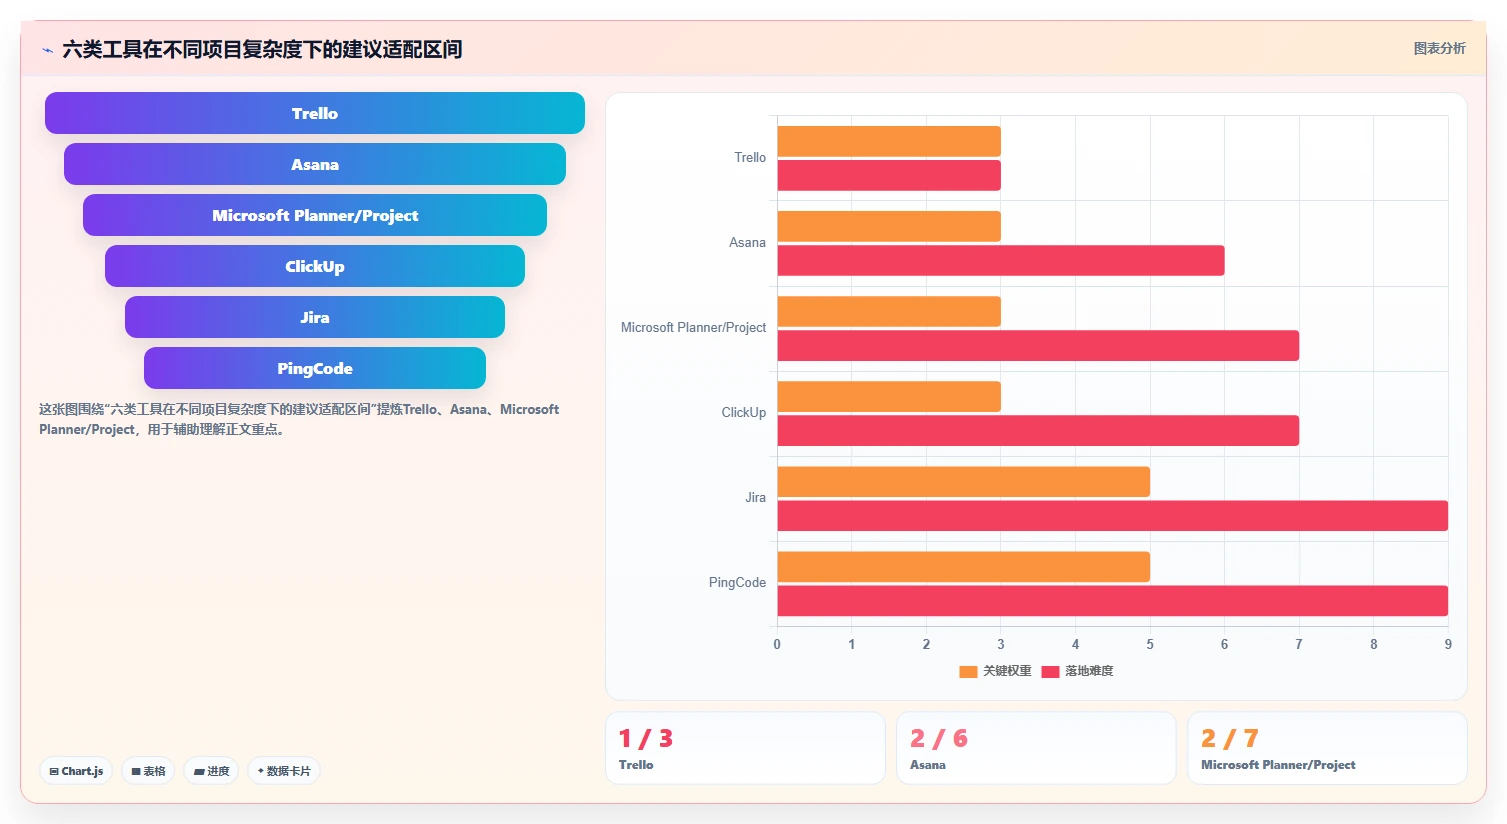This screenshot has width=1507, height=824.
Task: Click ClickUp's red 落地难度 bar
Action: [1038, 430]
